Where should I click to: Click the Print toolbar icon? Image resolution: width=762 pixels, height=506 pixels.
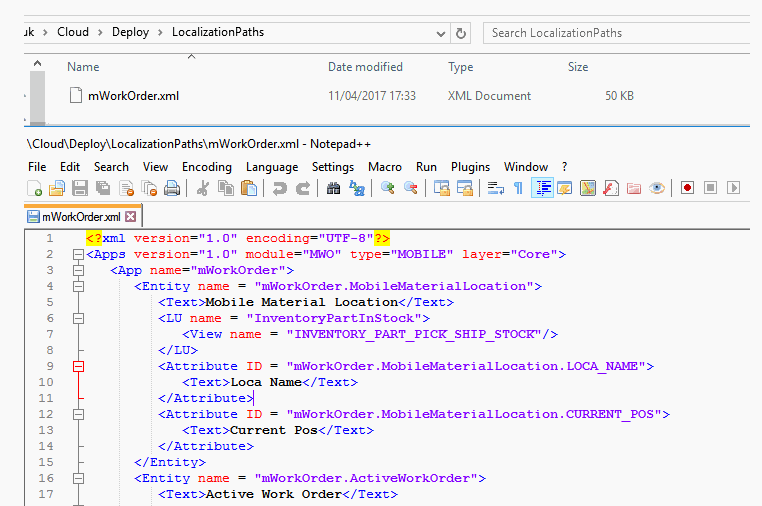(172, 188)
